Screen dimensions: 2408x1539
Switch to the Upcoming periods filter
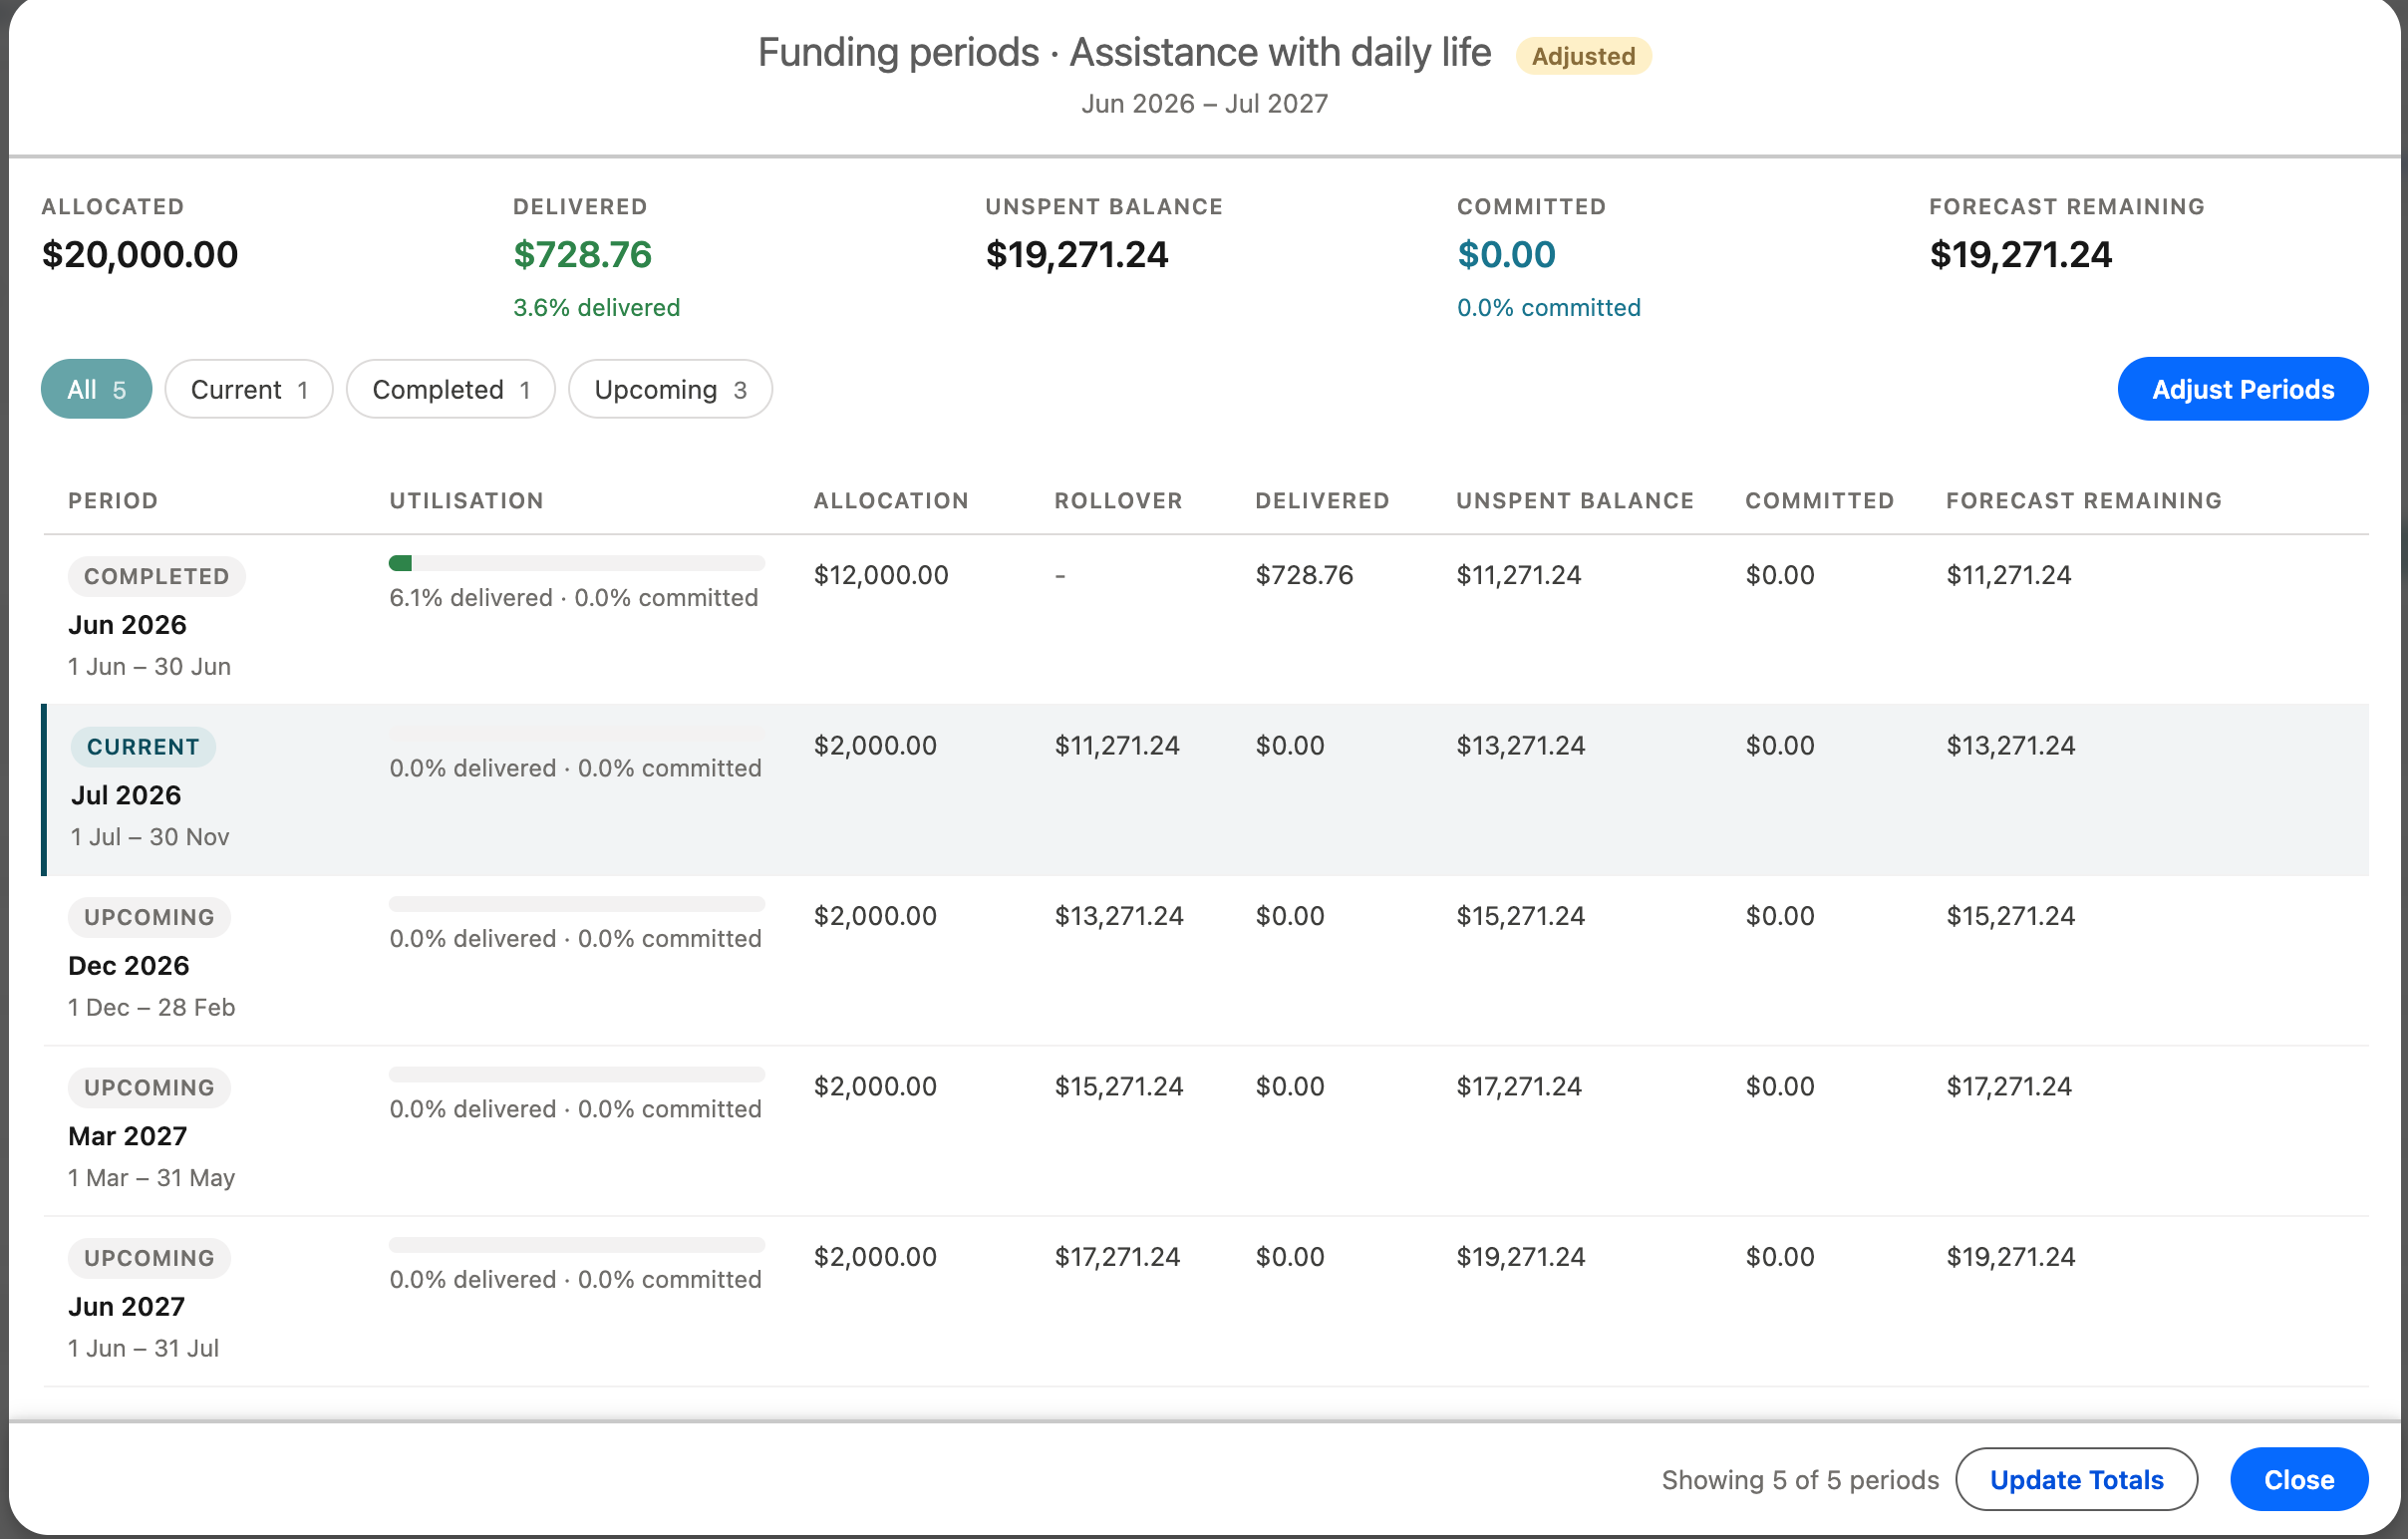(x=670, y=389)
